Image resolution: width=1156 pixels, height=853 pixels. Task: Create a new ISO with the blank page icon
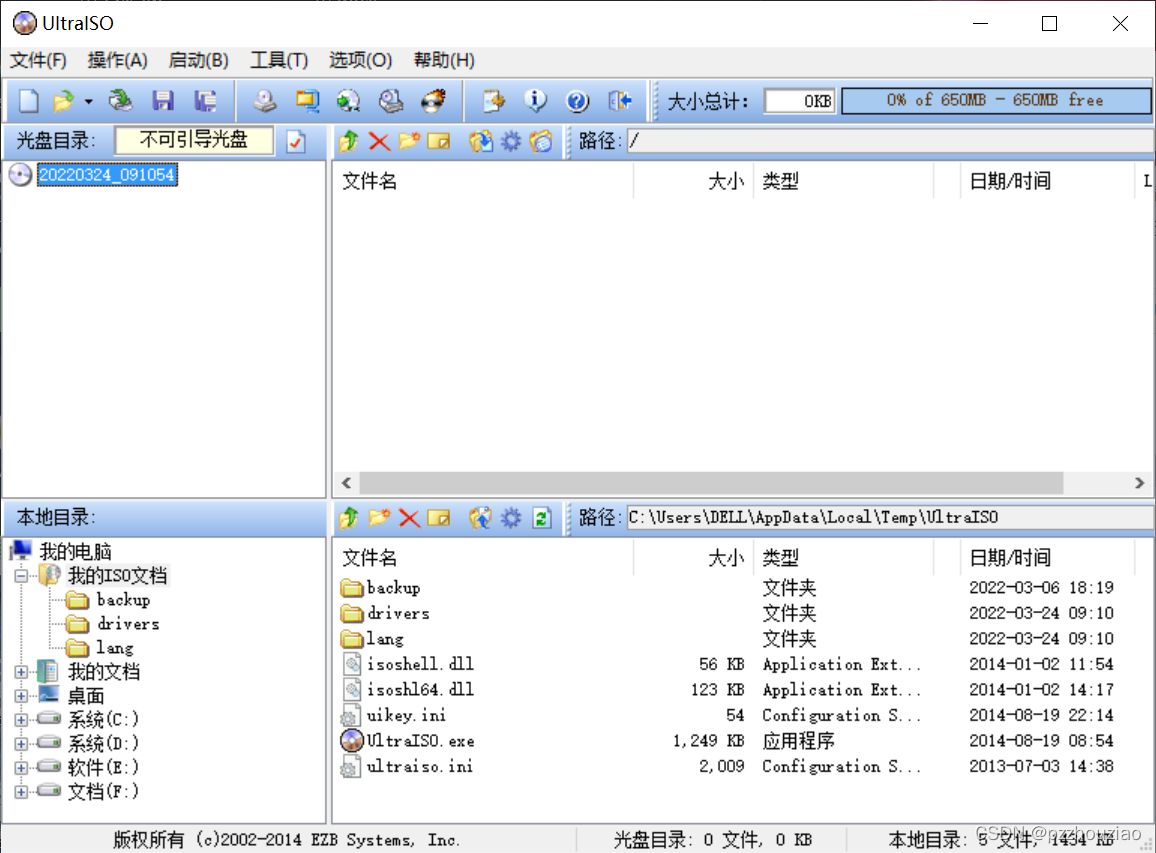[29, 100]
